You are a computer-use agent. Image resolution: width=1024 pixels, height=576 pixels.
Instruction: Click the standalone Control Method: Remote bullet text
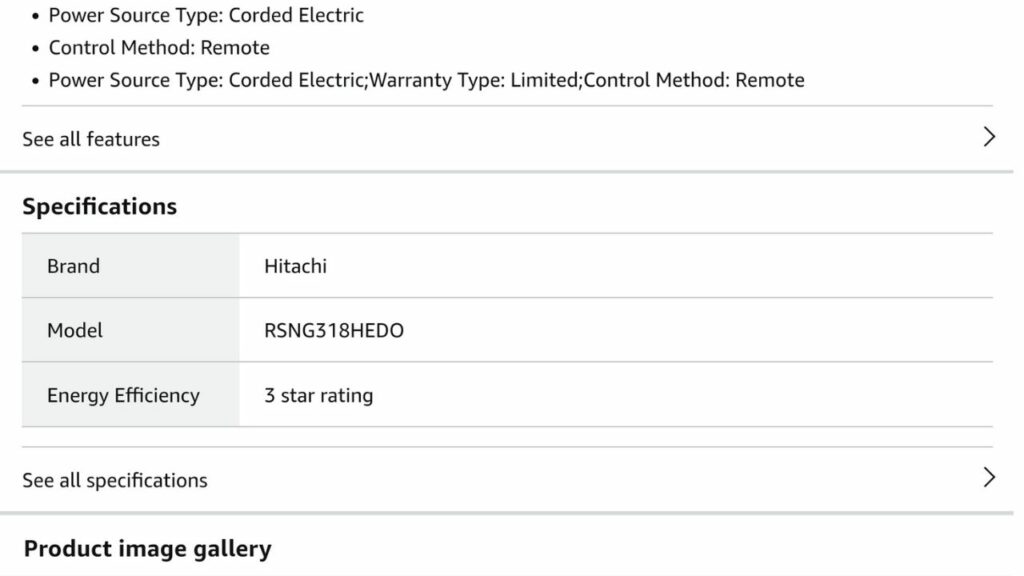pos(159,48)
